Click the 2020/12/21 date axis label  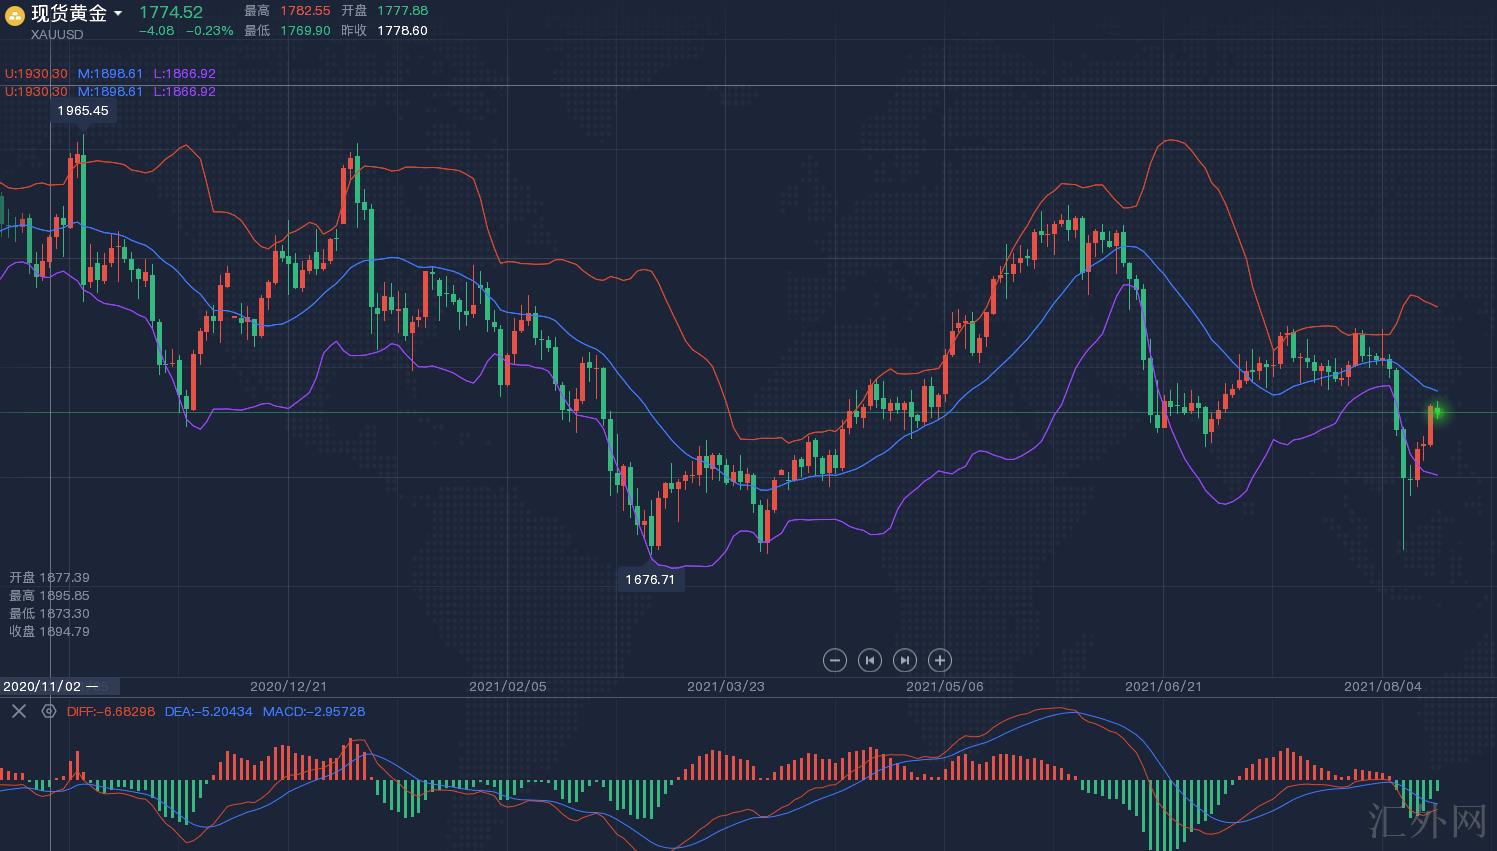coord(288,686)
